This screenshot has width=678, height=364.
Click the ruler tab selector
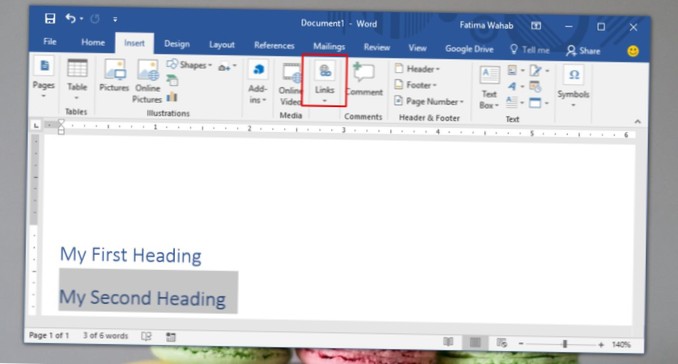click(x=36, y=125)
